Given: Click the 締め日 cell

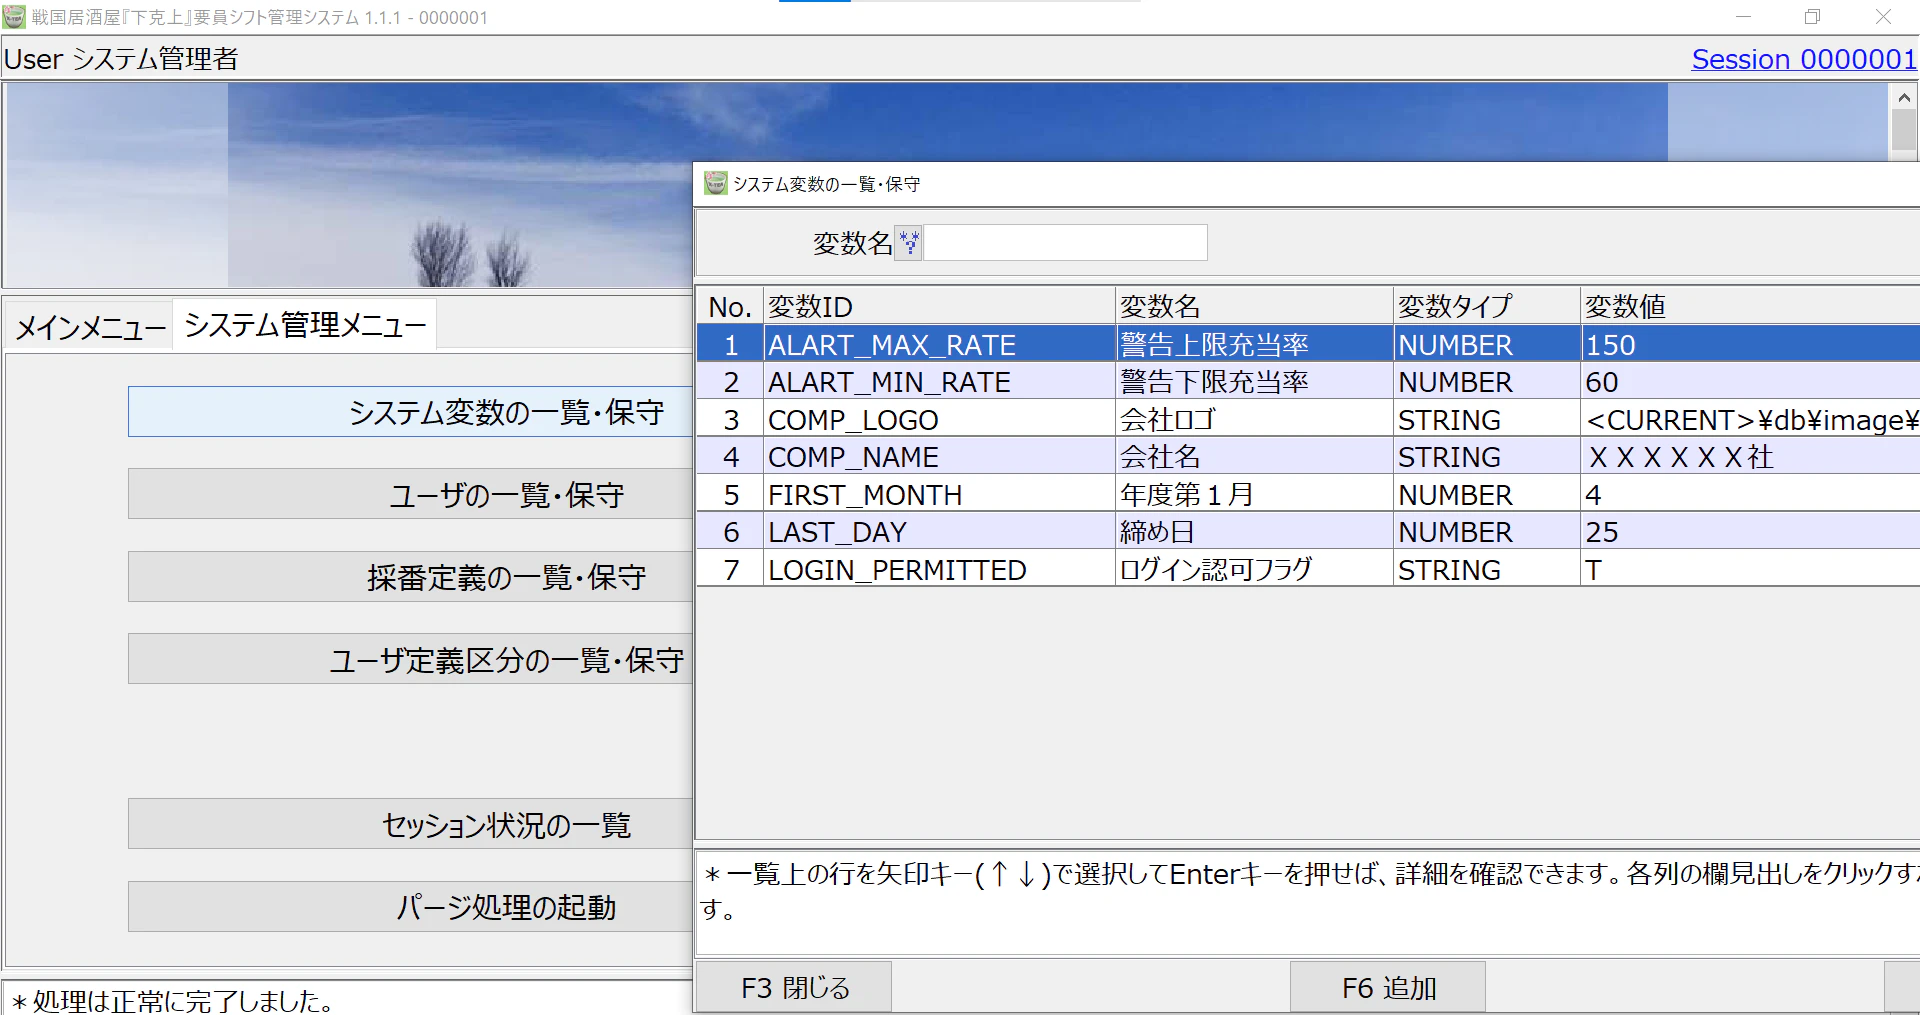Looking at the screenshot, I should point(1254,532).
